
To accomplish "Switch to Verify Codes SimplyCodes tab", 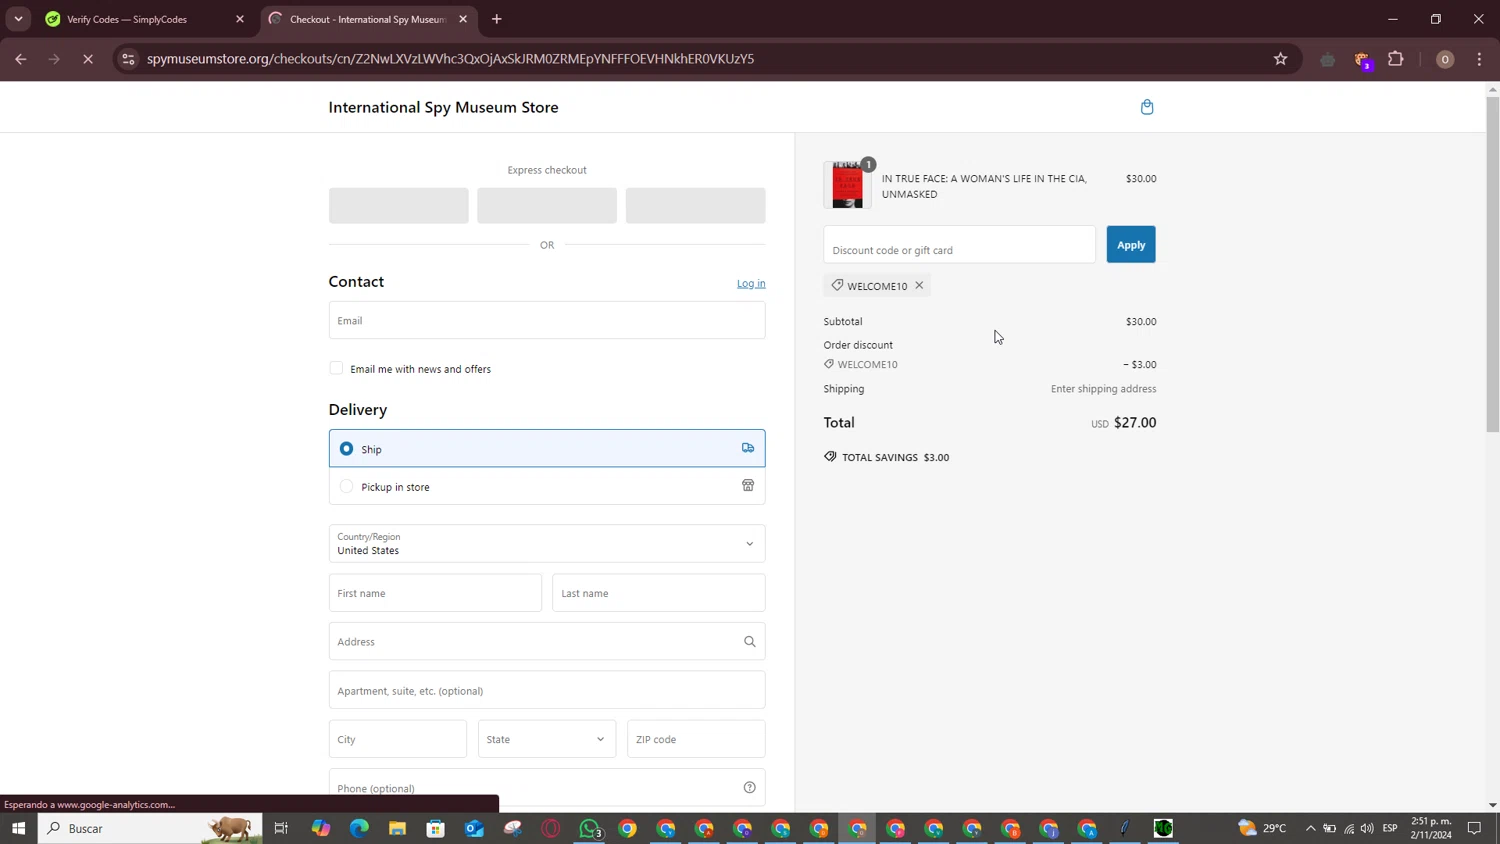I will tap(145, 19).
